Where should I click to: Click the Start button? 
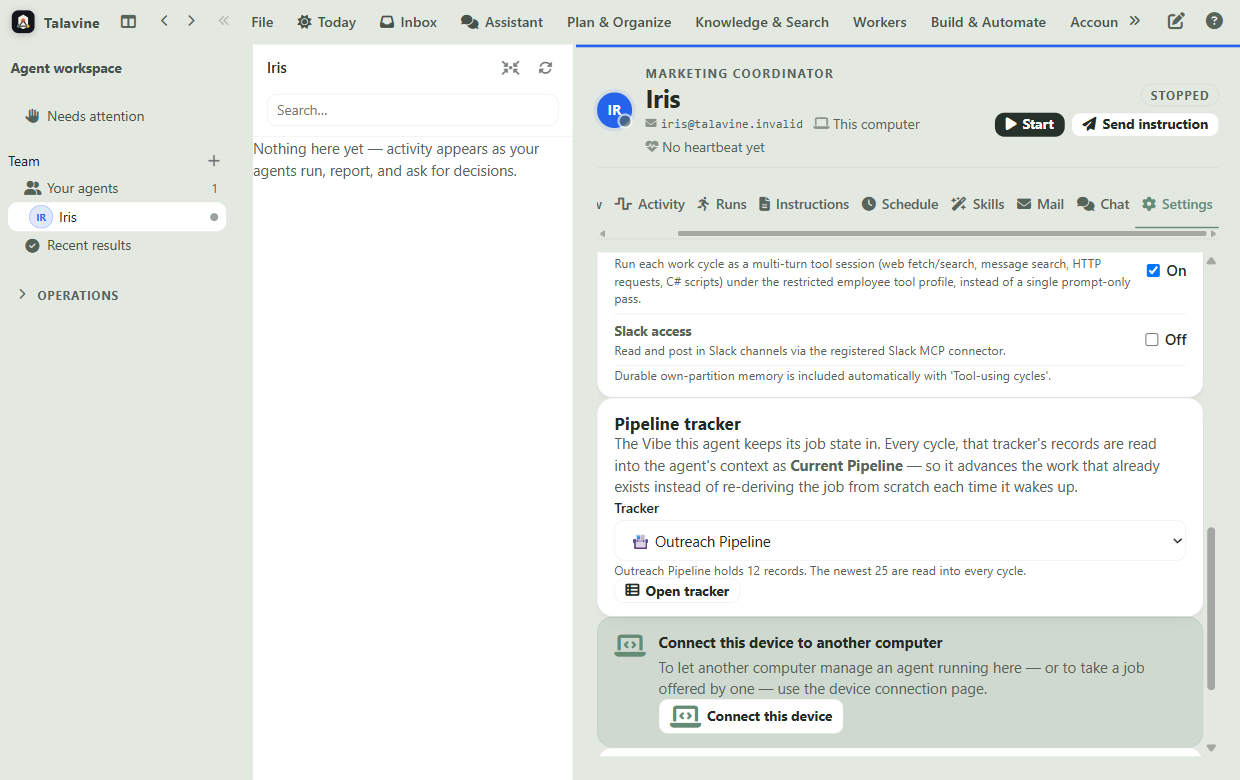[1029, 124]
